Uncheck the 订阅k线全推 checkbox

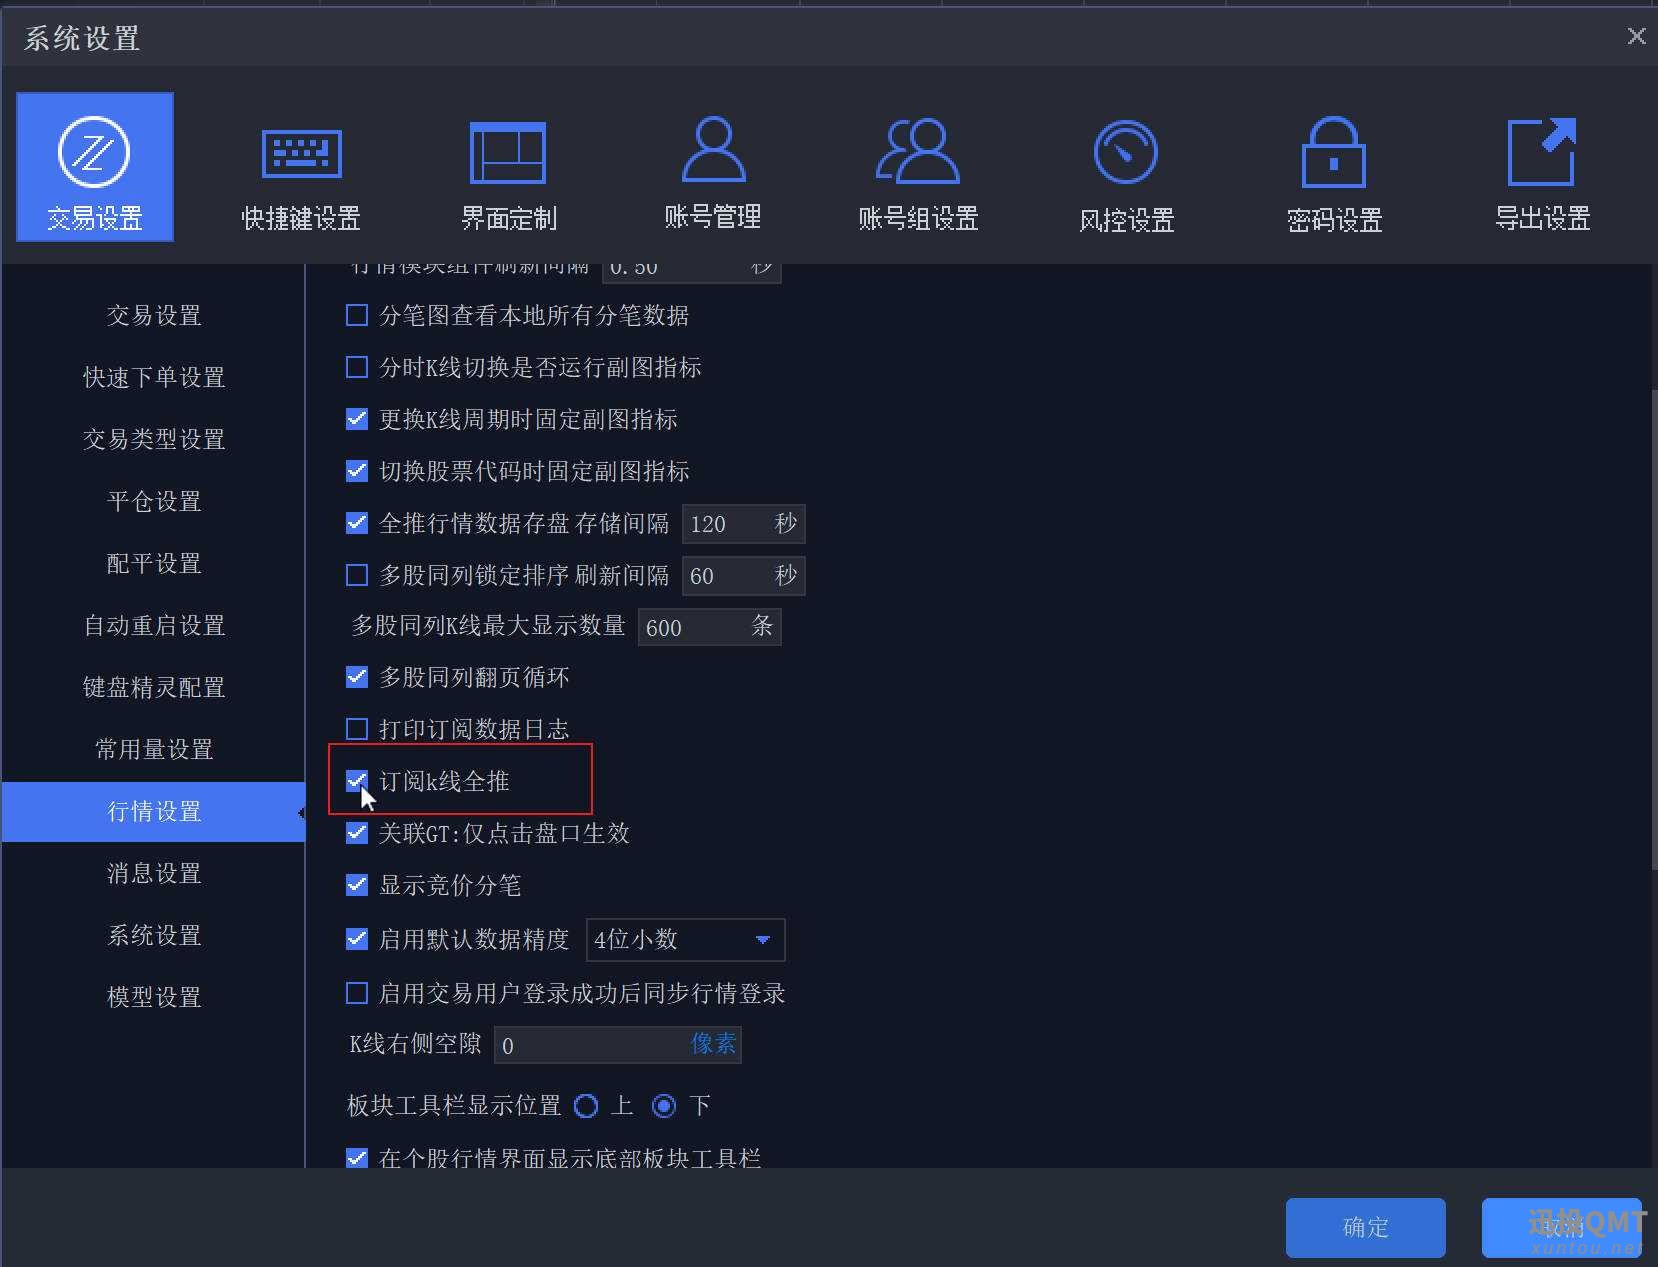[357, 781]
